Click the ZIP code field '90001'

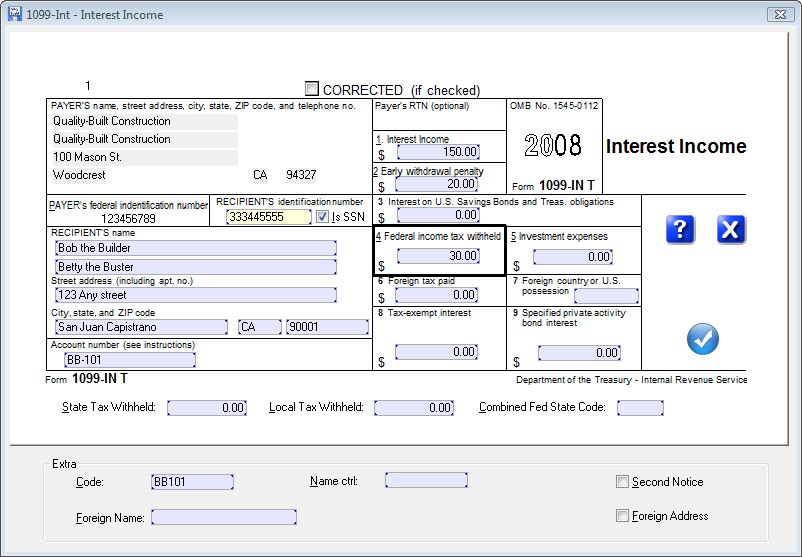[327, 327]
